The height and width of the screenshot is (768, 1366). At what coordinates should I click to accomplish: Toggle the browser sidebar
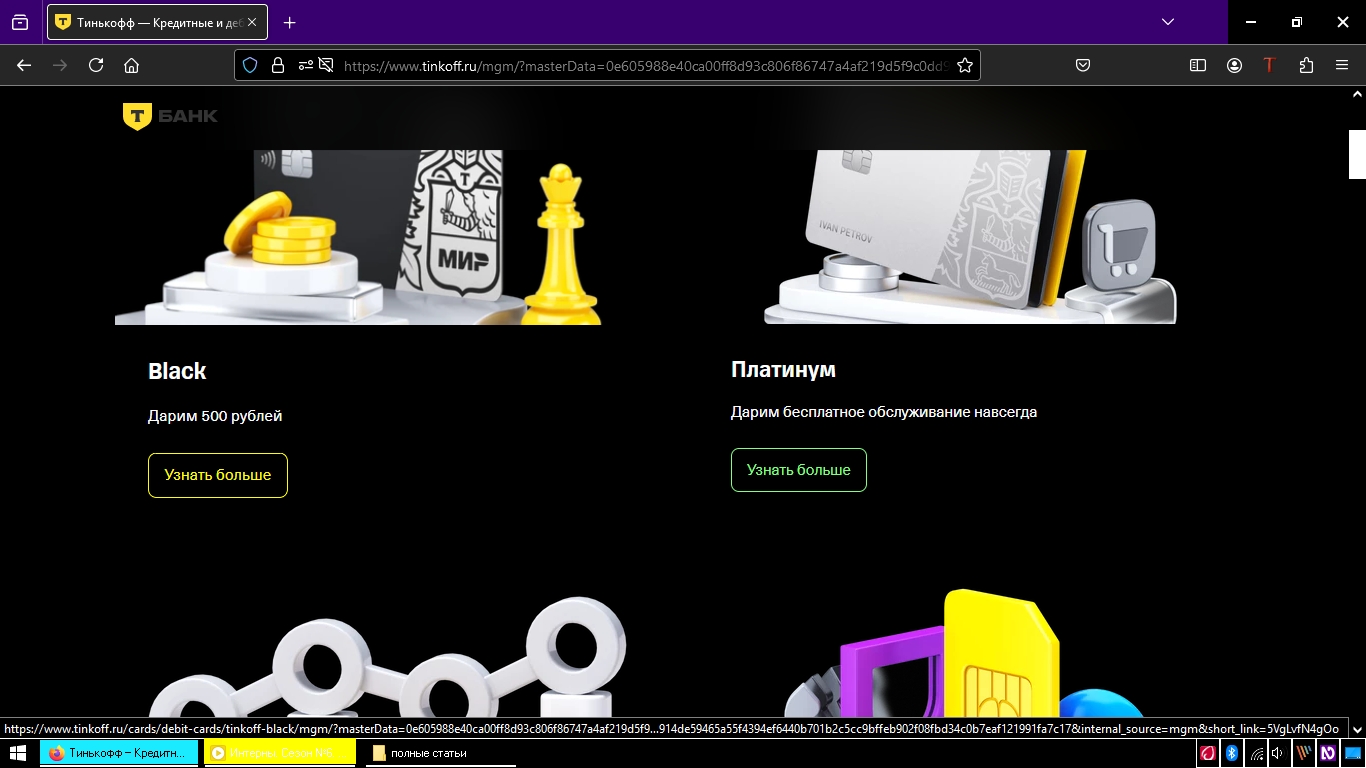coord(1198,65)
